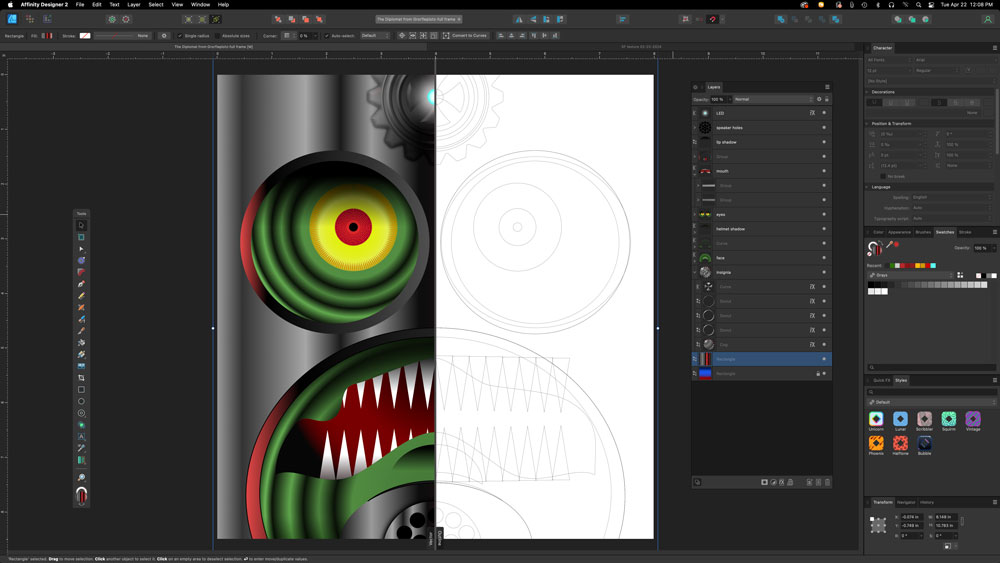1000x563 pixels.
Task: Select the Artistic Text tool
Action: point(81,436)
